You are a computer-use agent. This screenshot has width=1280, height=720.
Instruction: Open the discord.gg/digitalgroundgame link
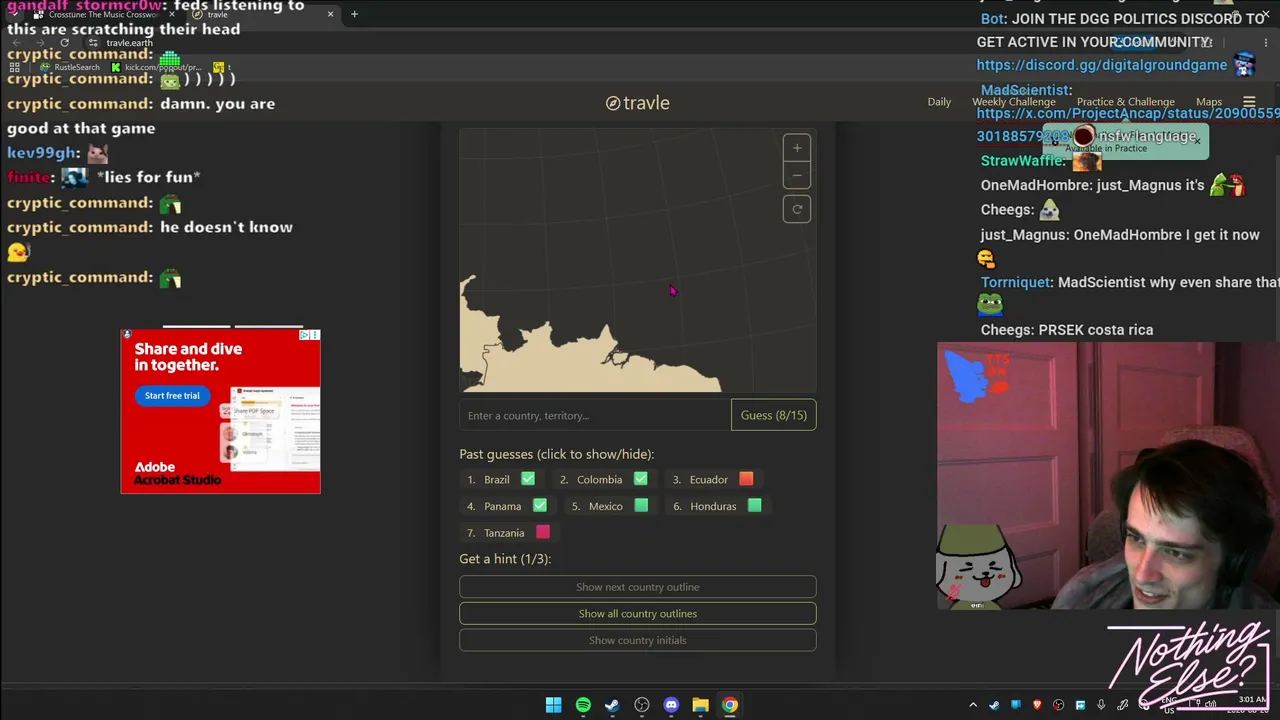1102,65
